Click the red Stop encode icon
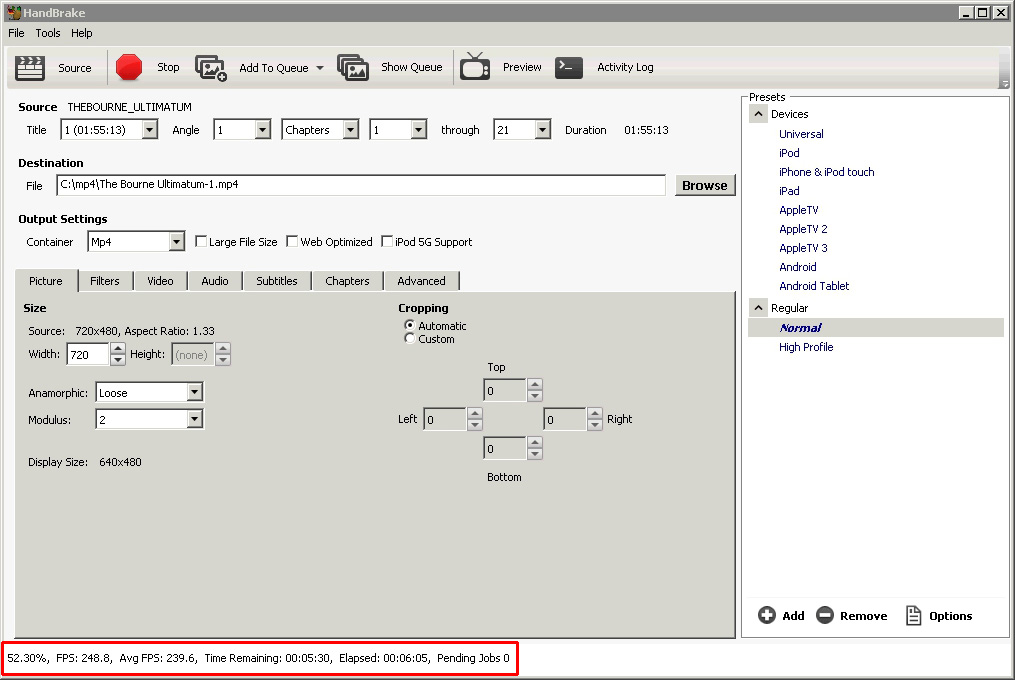1015x680 pixels. tap(129, 67)
